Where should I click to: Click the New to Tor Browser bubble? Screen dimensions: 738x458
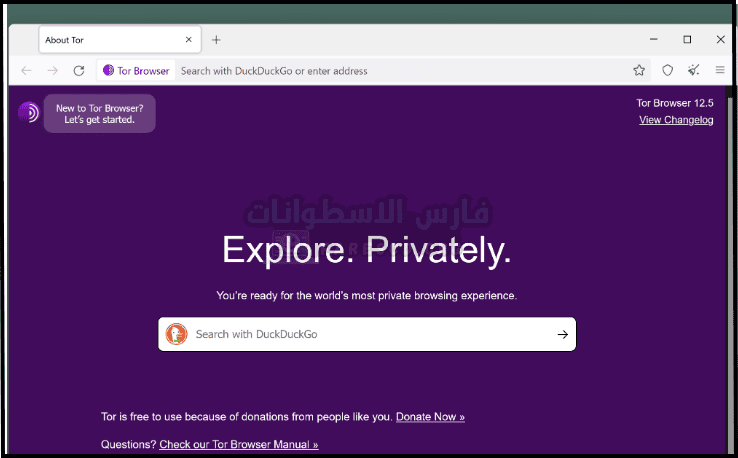[x=99, y=113]
